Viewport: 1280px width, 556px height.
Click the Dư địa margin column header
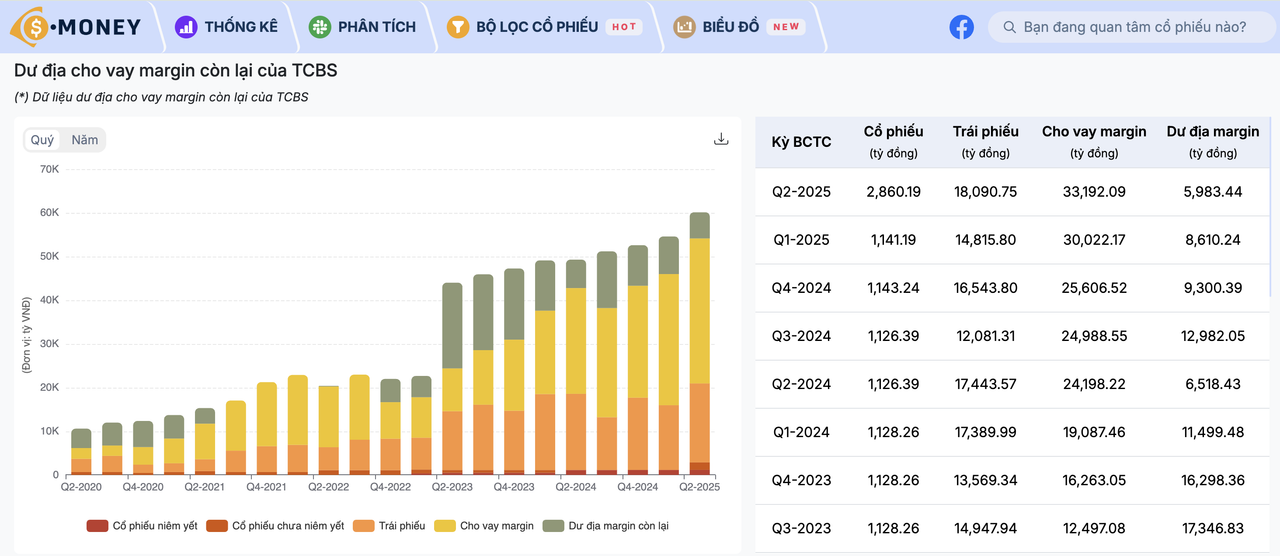(x=1213, y=141)
